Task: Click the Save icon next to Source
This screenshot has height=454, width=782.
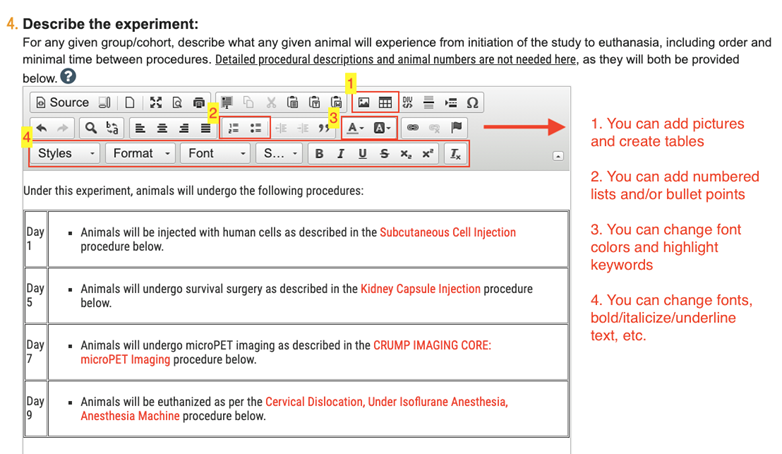Action: tap(104, 102)
